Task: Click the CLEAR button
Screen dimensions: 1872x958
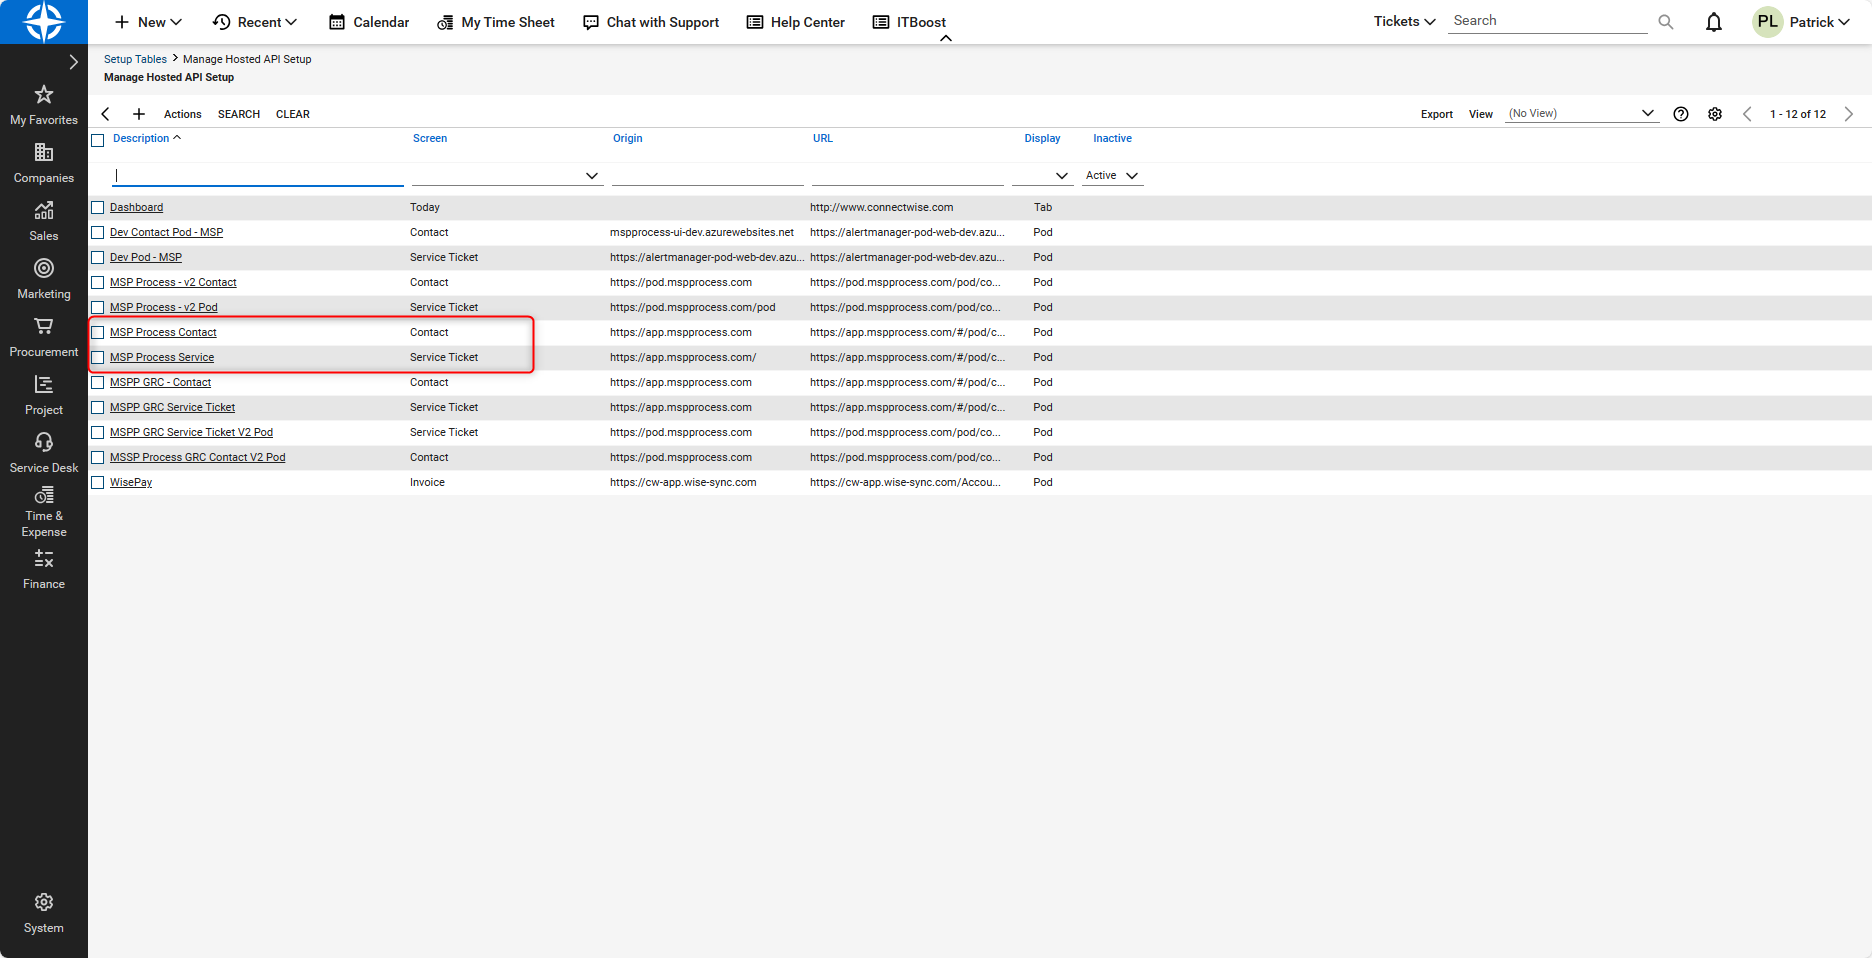Action: click(293, 114)
